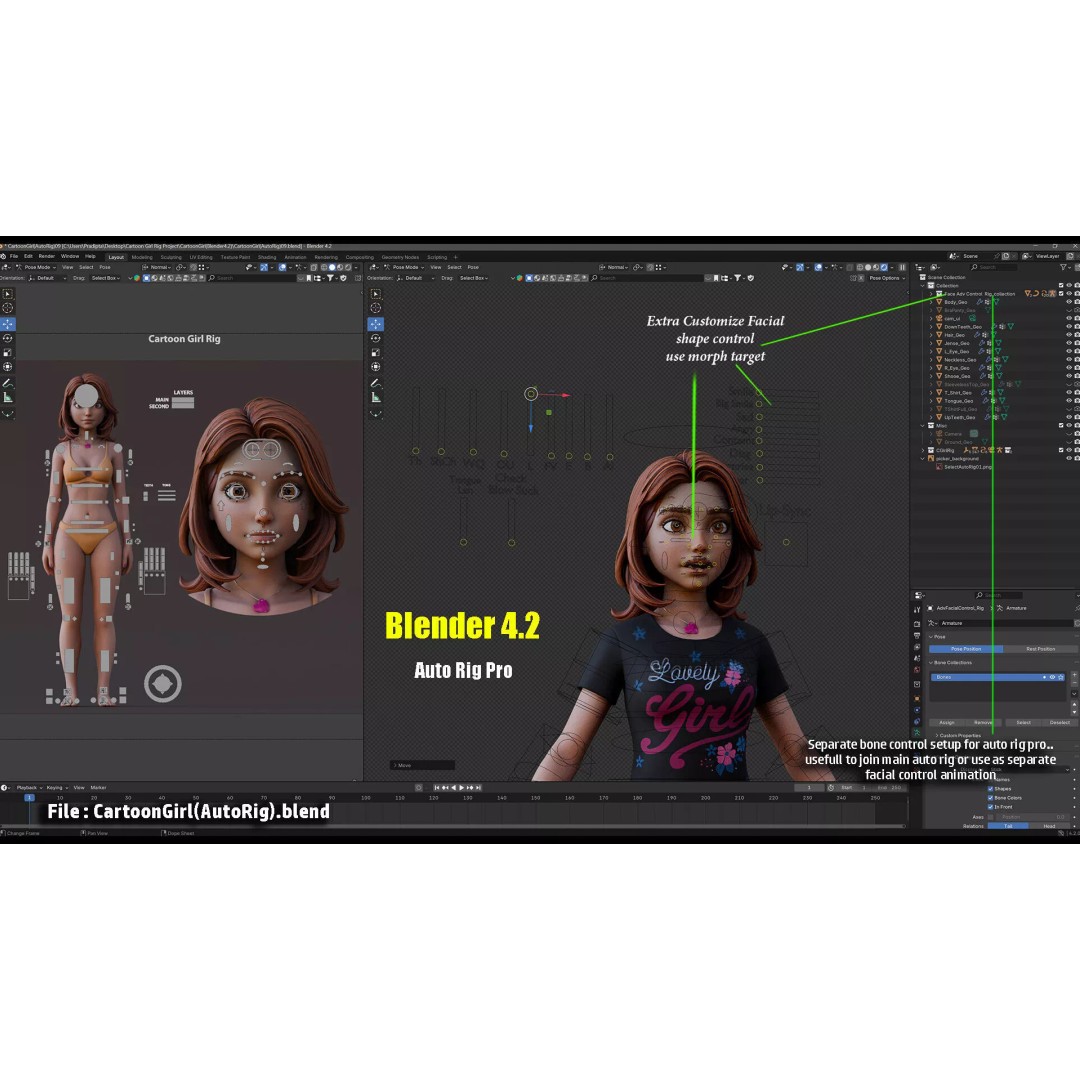The width and height of the screenshot is (1080, 1080).
Task: Click the Rest Position button
Action: pos(1041,649)
